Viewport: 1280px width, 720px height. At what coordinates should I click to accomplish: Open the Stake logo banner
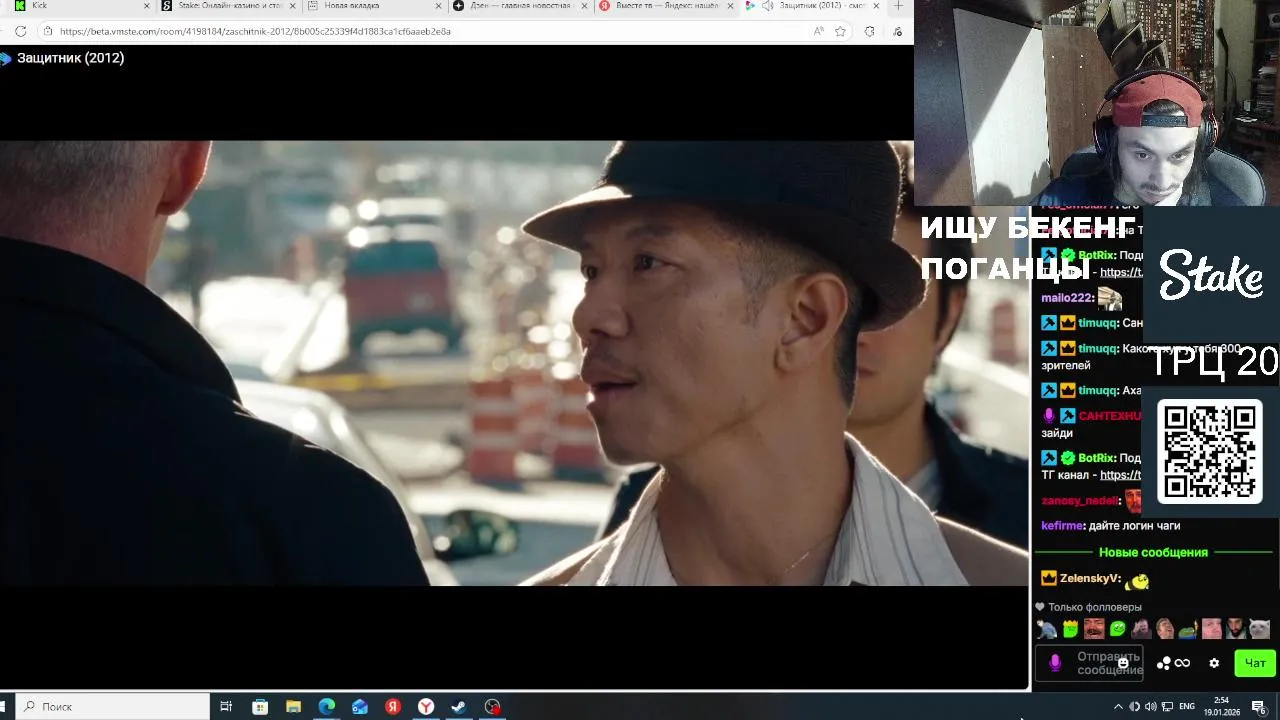tap(1211, 275)
